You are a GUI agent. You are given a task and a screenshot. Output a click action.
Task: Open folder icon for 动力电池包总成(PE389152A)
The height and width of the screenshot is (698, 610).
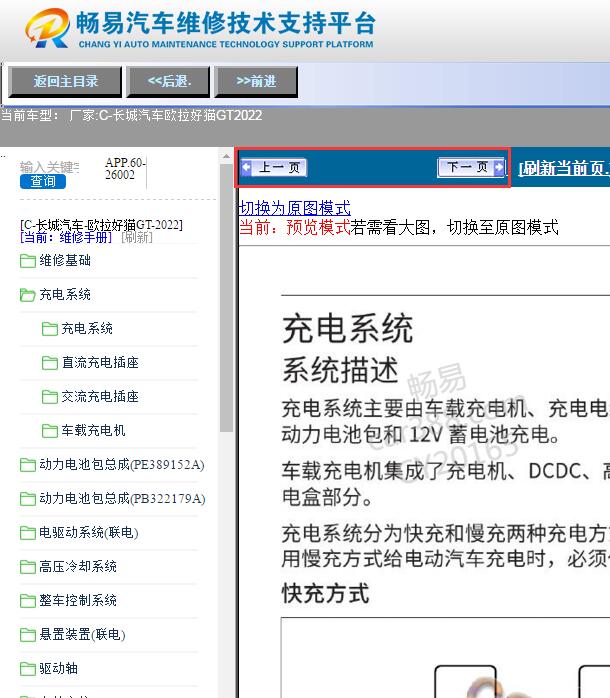(28, 465)
